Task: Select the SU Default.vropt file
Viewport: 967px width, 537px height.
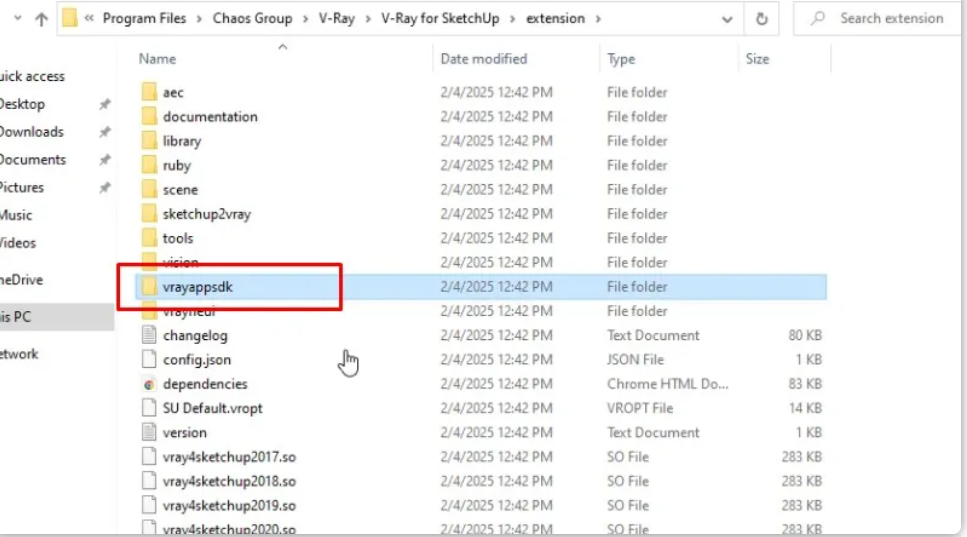Action: 212,408
